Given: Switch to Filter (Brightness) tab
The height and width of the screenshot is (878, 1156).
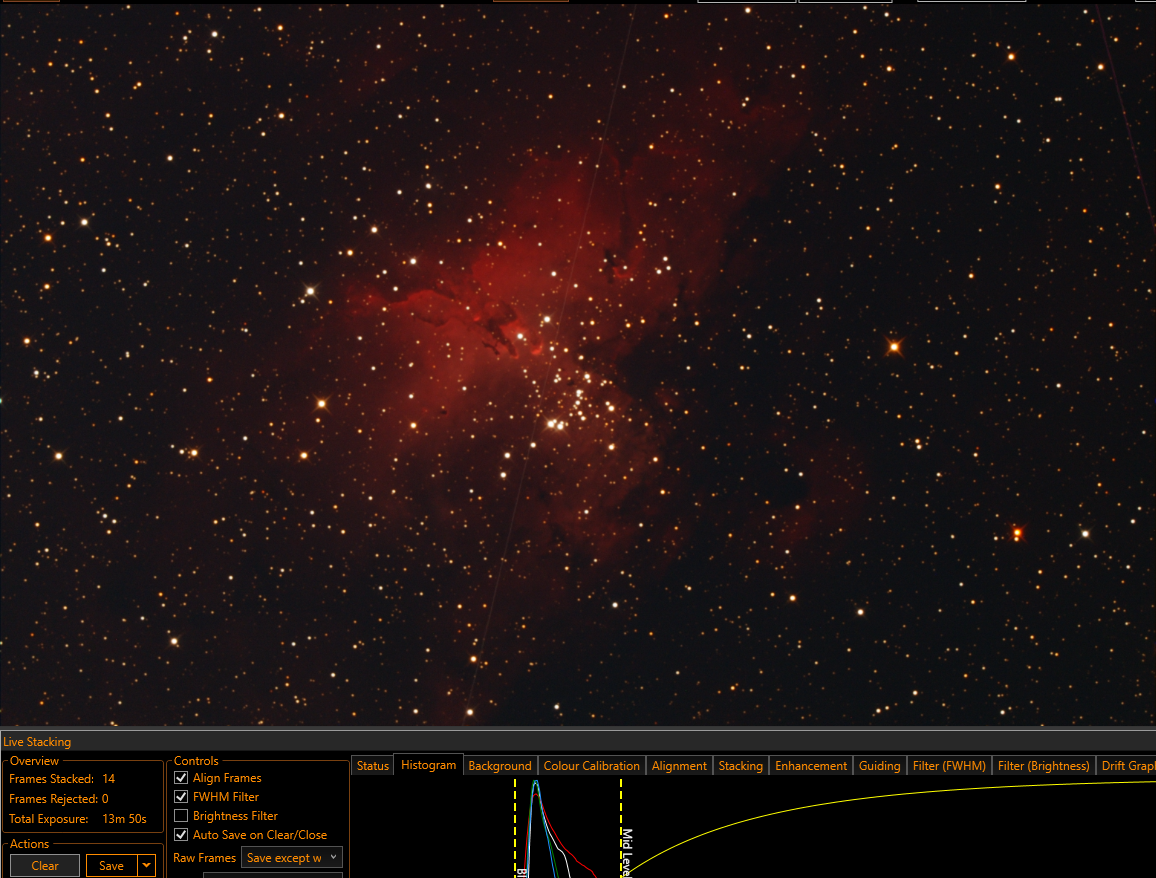Looking at the screenshot, I should click(x=1043, y=766).
